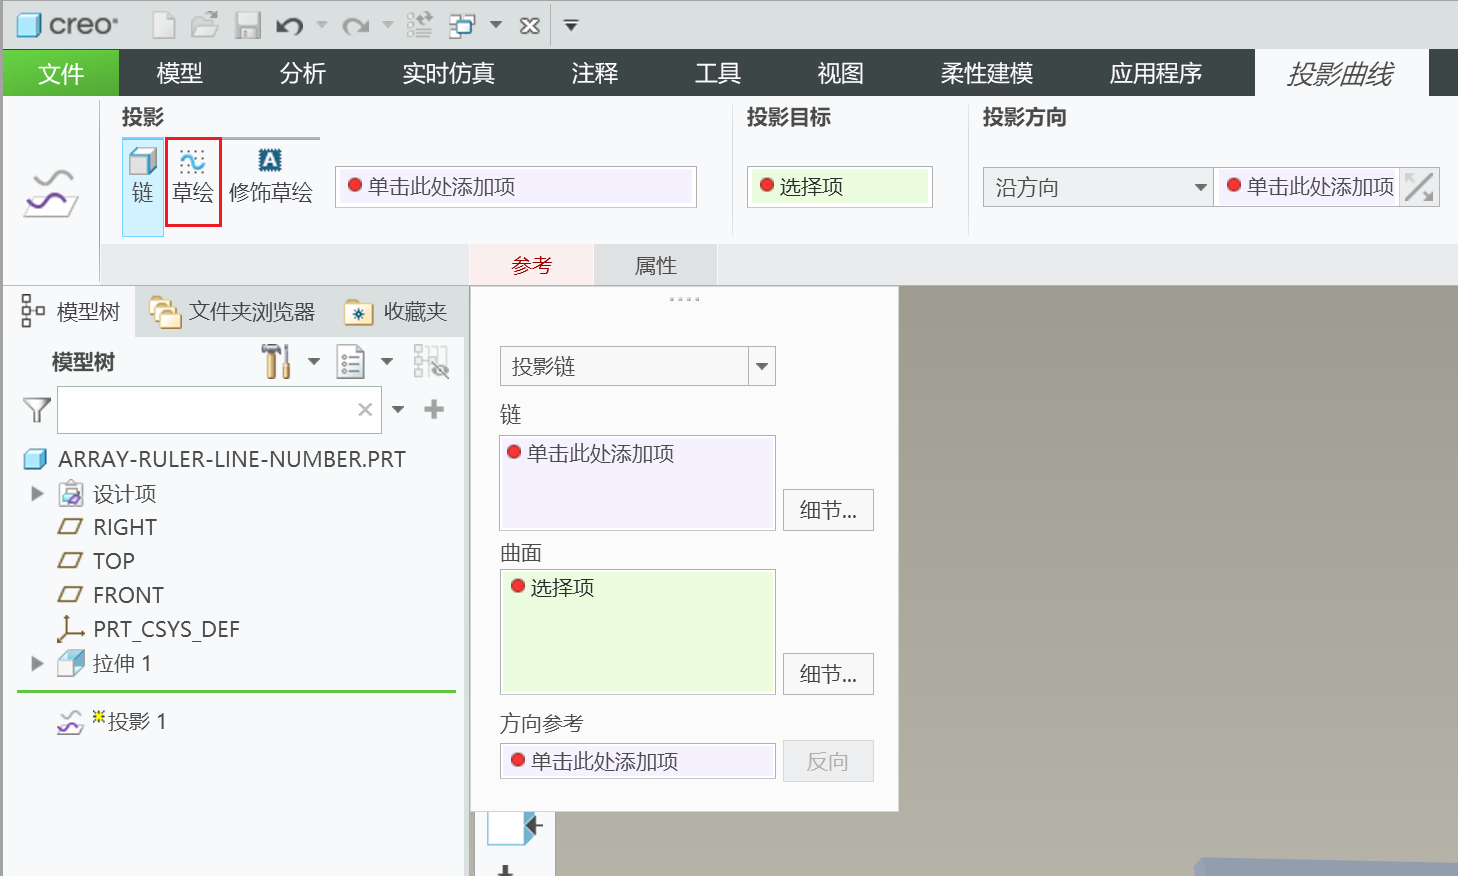Screen dimensions: 1458x876
Task: Save using the floppy disk icon
Action: coord(248,25)
